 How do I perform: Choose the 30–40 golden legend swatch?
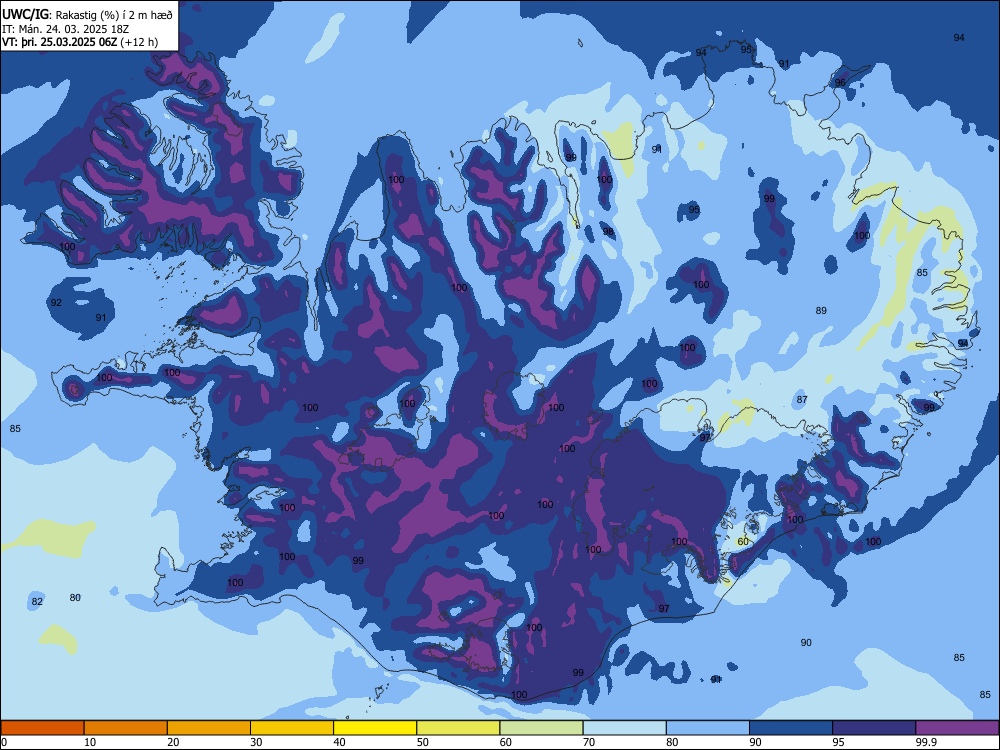click(x=292, y=728)
